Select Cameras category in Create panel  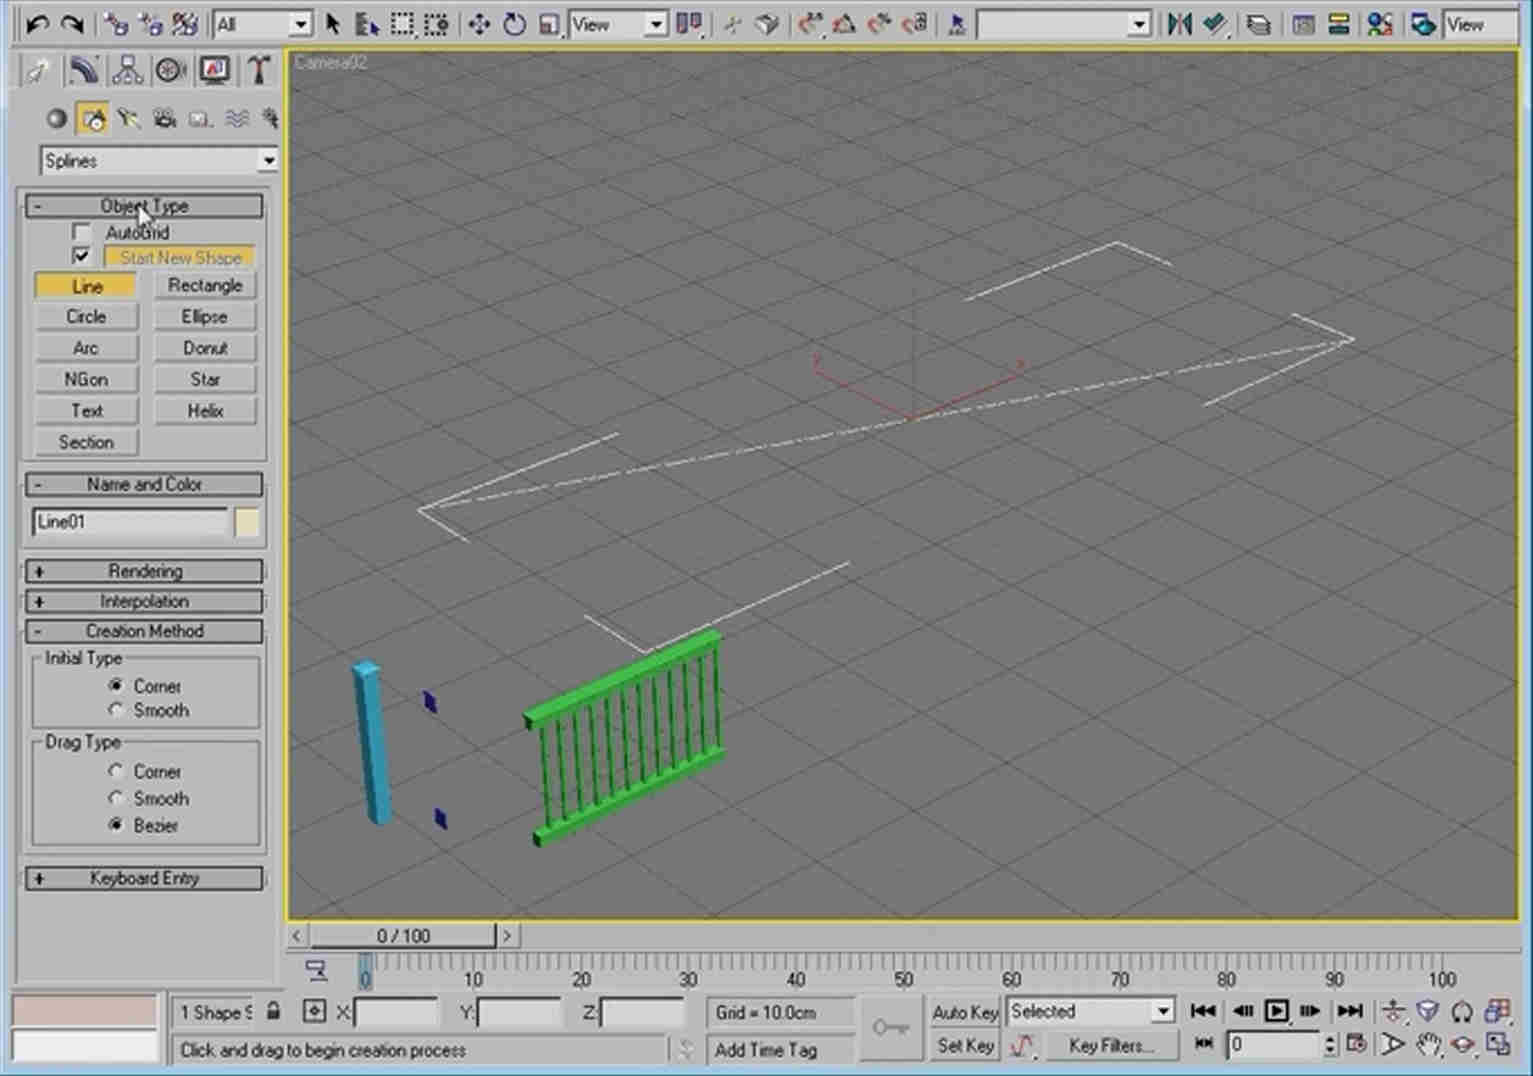click(165, 119)
